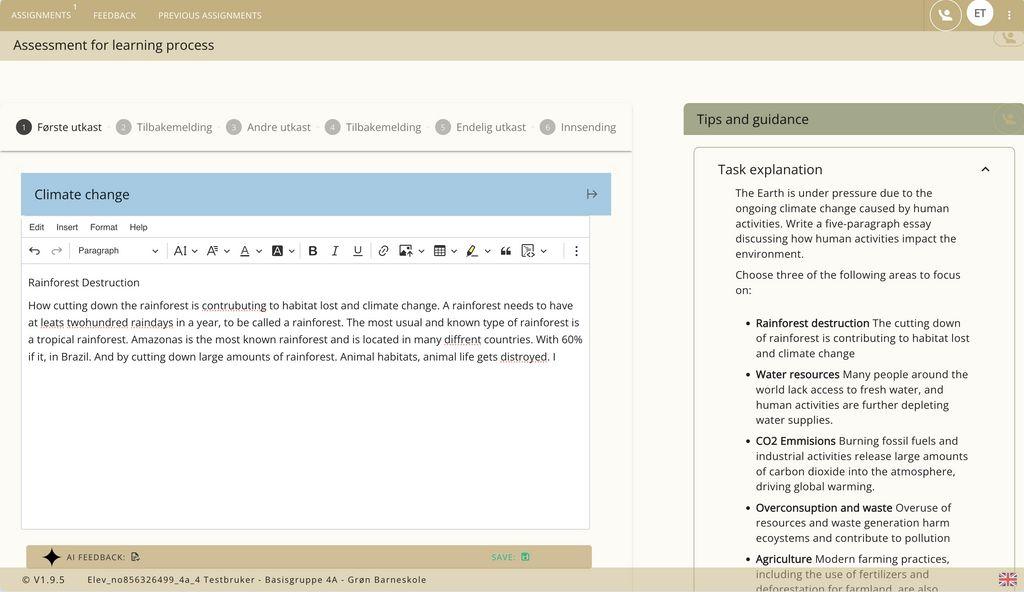1024x592 pixels.
Task: Click the Tips and guidance header
Action: point(854,119)
